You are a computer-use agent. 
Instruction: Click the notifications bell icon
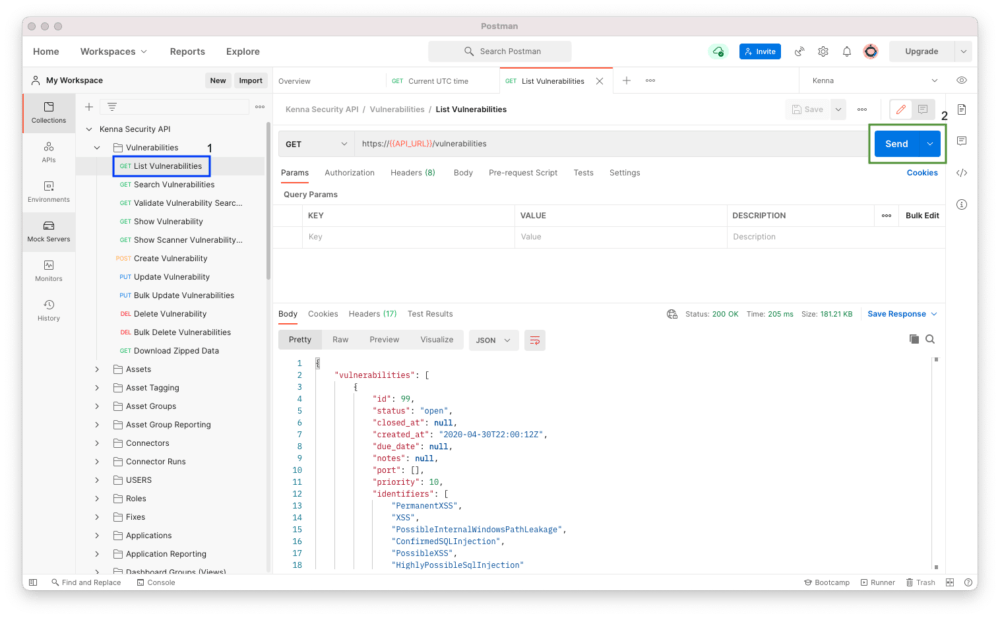[847, 52]
